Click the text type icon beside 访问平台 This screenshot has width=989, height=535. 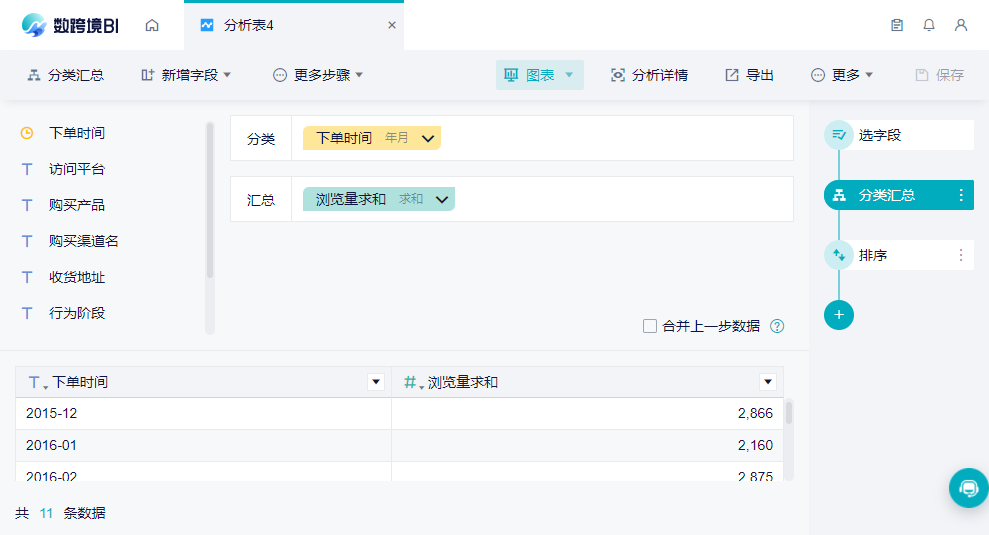pyautogui.click(x=26, y=169)
